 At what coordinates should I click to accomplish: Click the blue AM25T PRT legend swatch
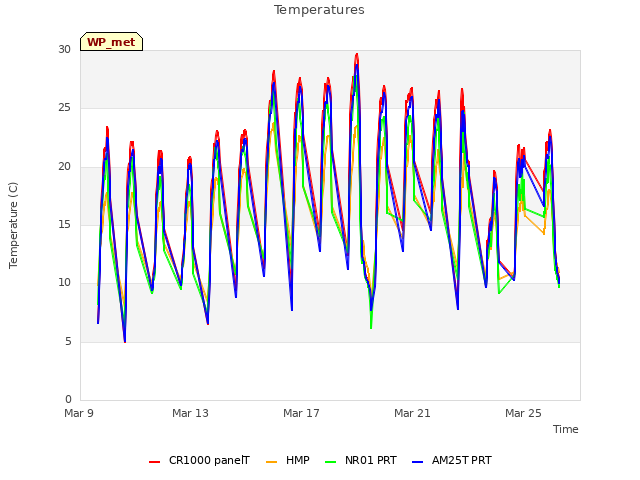(418, 462)
